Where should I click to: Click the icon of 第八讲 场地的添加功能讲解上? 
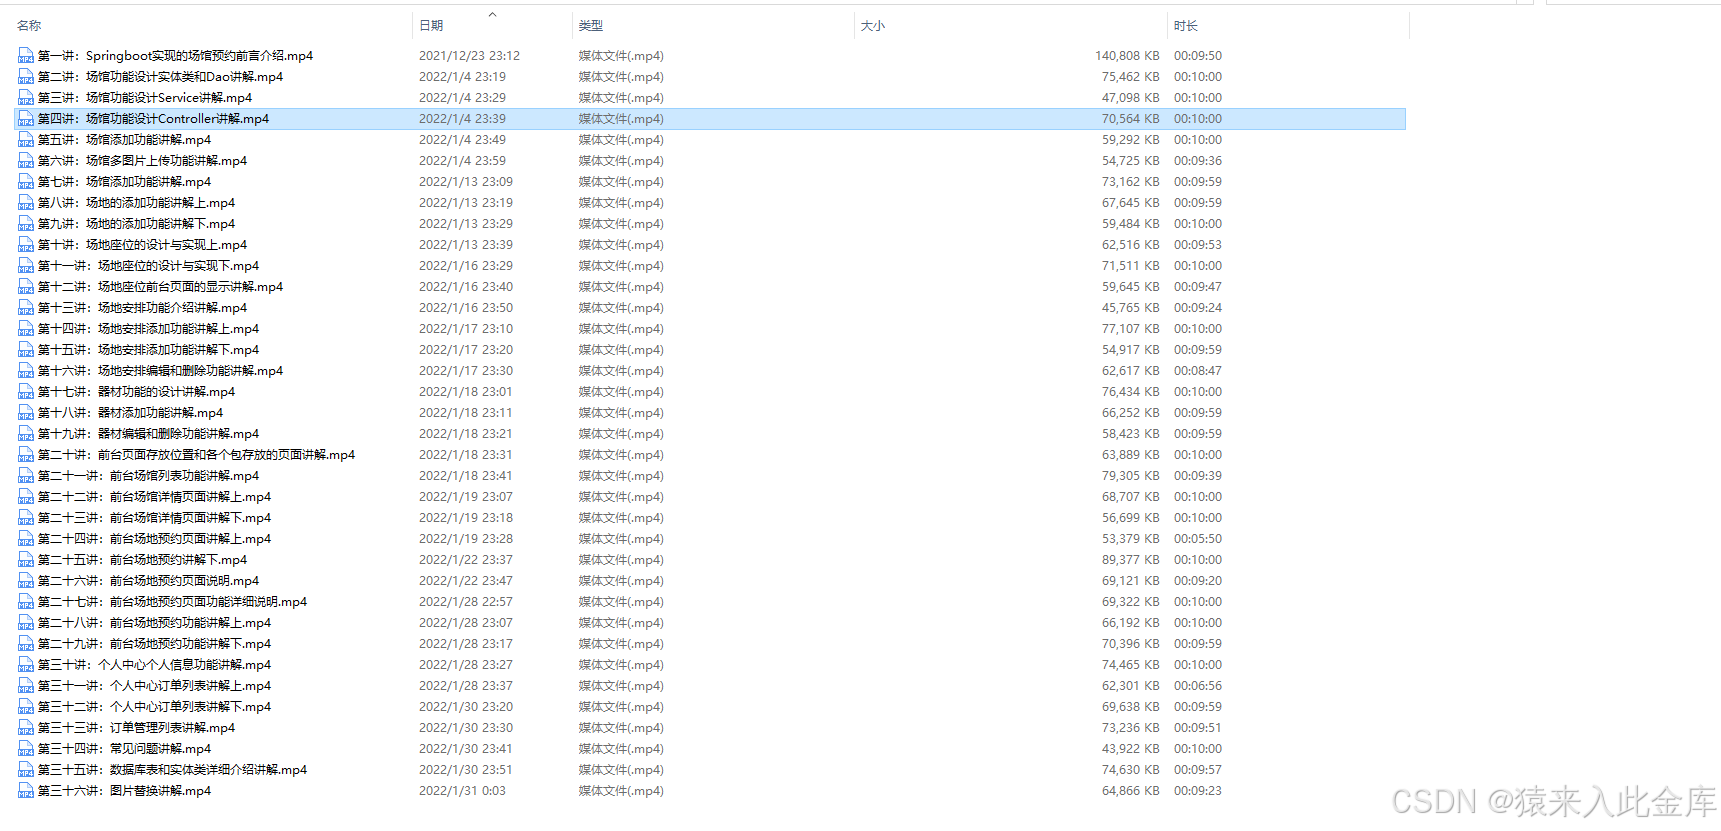coord(26,203)
